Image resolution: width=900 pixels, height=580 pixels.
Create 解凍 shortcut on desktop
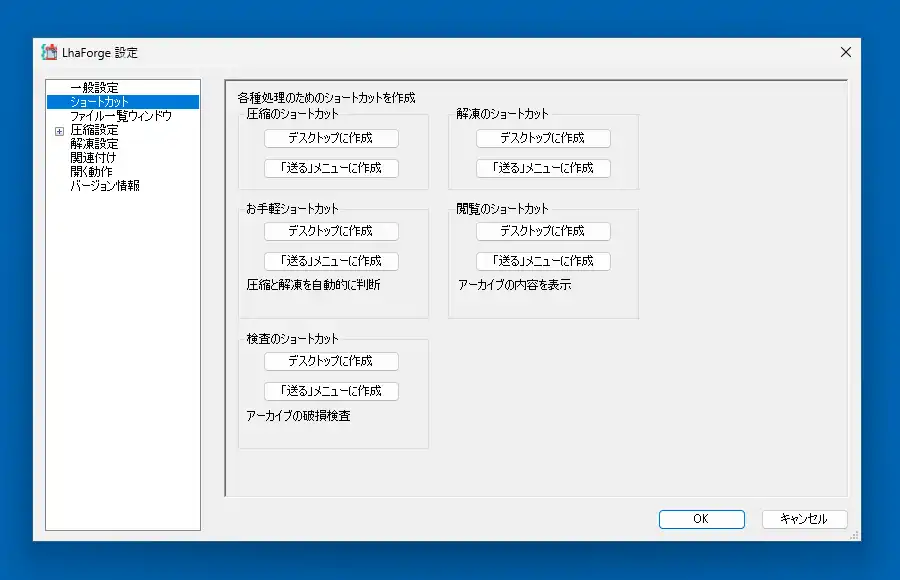point(543,138)
